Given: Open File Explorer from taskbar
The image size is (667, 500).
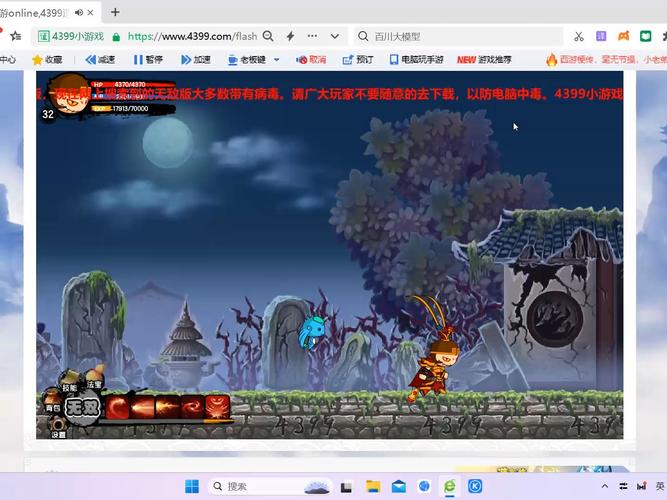Looking at the screenshot, I should pyautogui.click(x=373, y=486).
